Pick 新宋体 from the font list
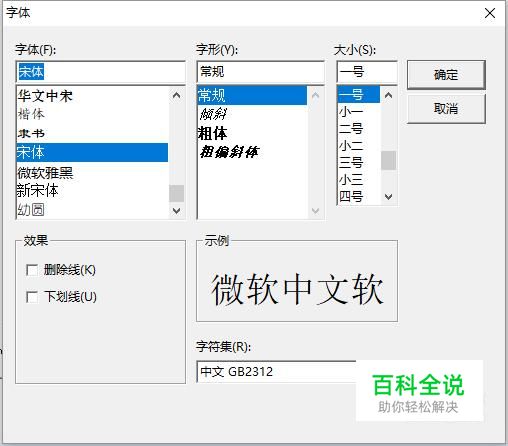 pos(92,191)
